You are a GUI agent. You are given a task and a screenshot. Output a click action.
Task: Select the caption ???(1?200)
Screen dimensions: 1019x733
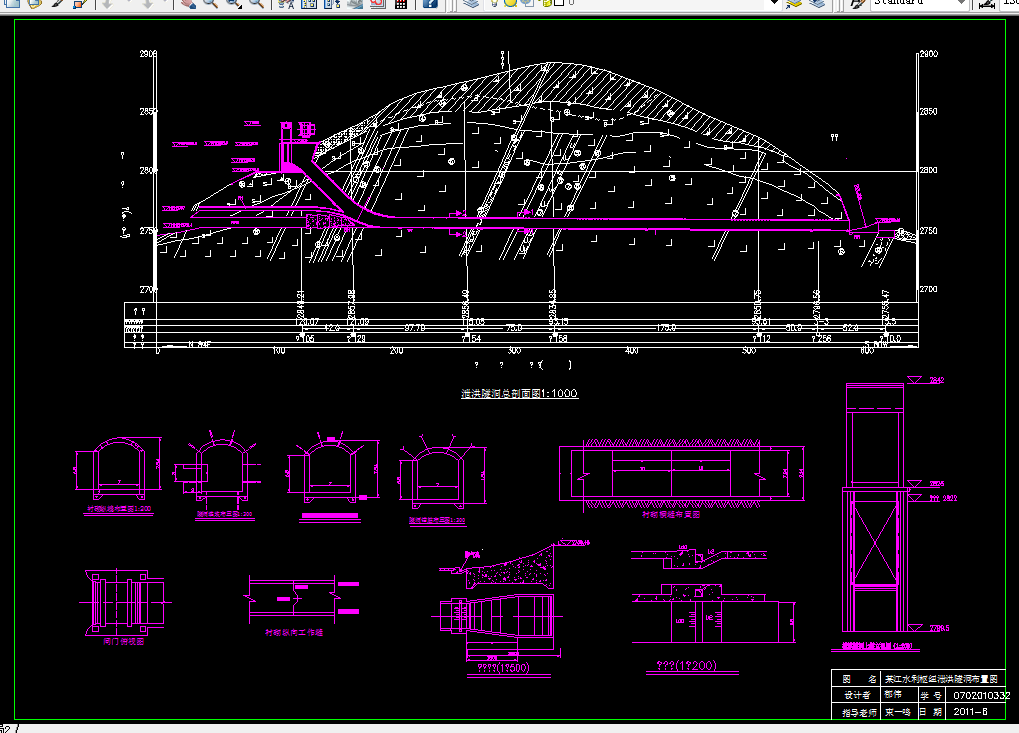point(686,665)
